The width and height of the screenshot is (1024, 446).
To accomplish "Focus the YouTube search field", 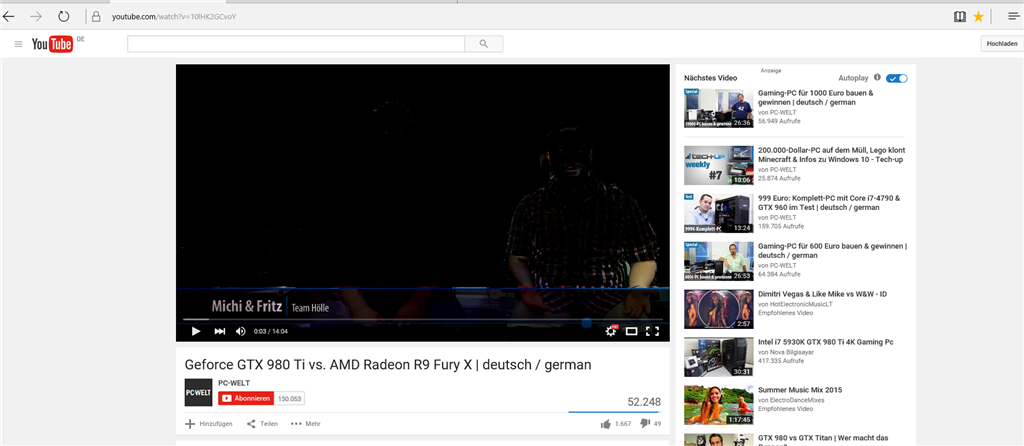I will click(x=296, y=44).
